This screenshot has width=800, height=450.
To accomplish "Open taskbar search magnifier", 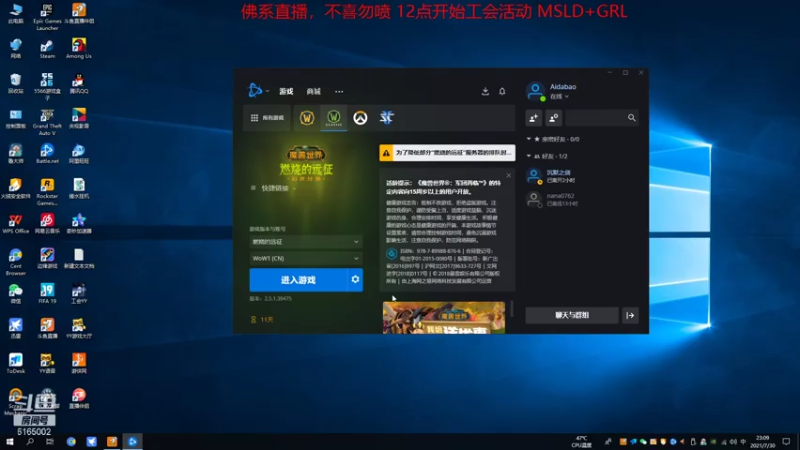I will 30,441.
